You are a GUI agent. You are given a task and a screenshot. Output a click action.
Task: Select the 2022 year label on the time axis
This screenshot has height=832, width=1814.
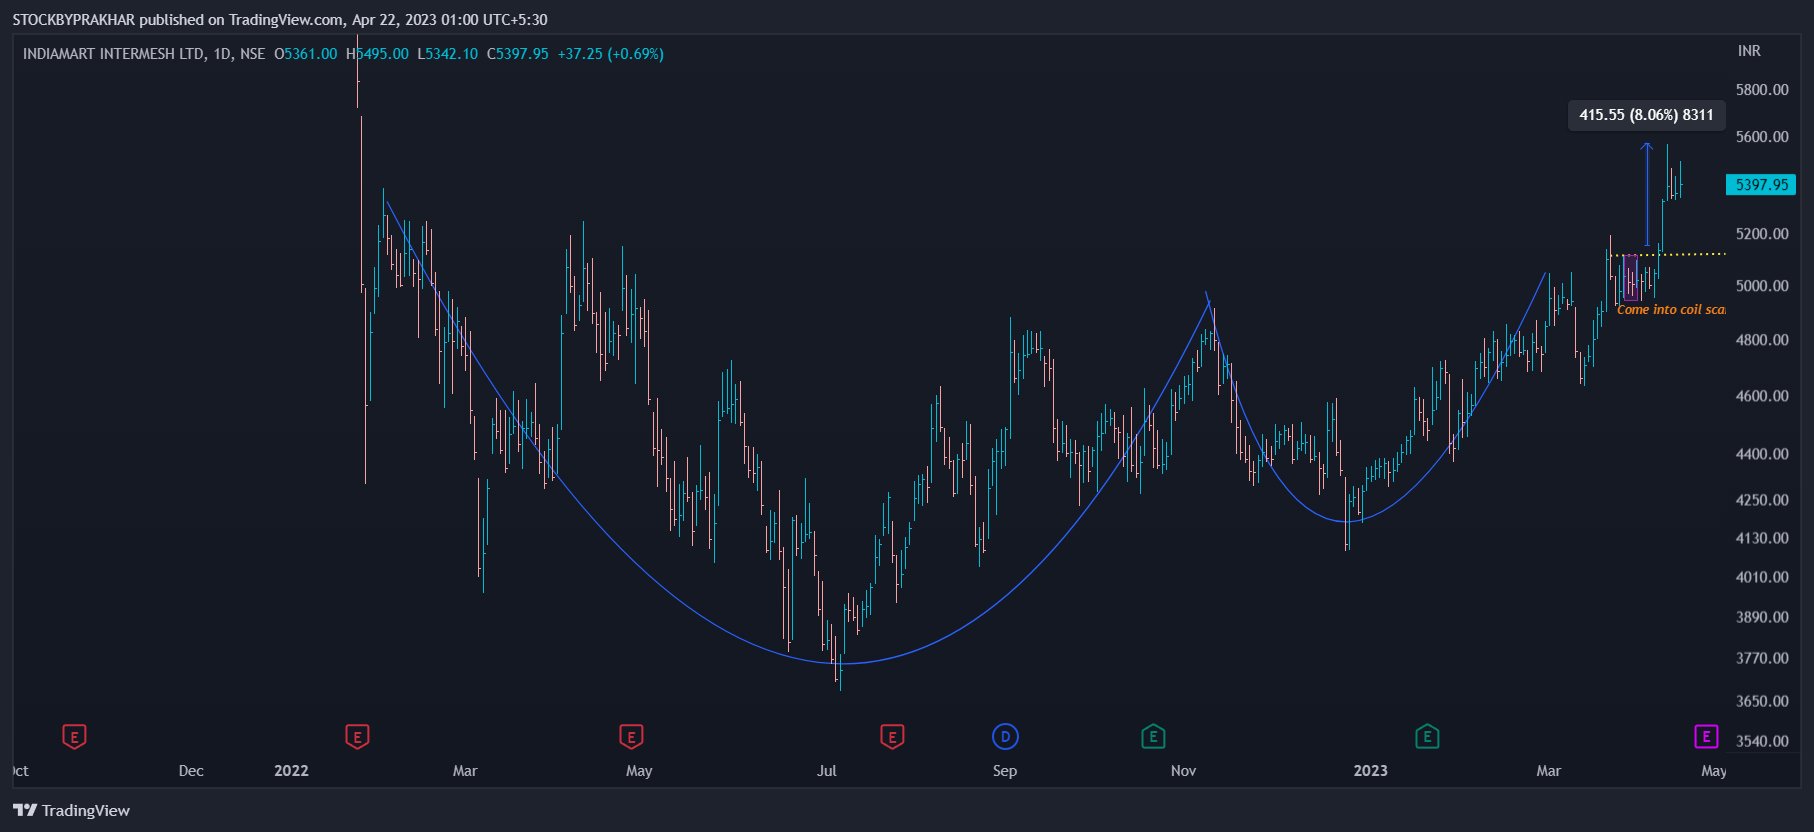(291, 771)
